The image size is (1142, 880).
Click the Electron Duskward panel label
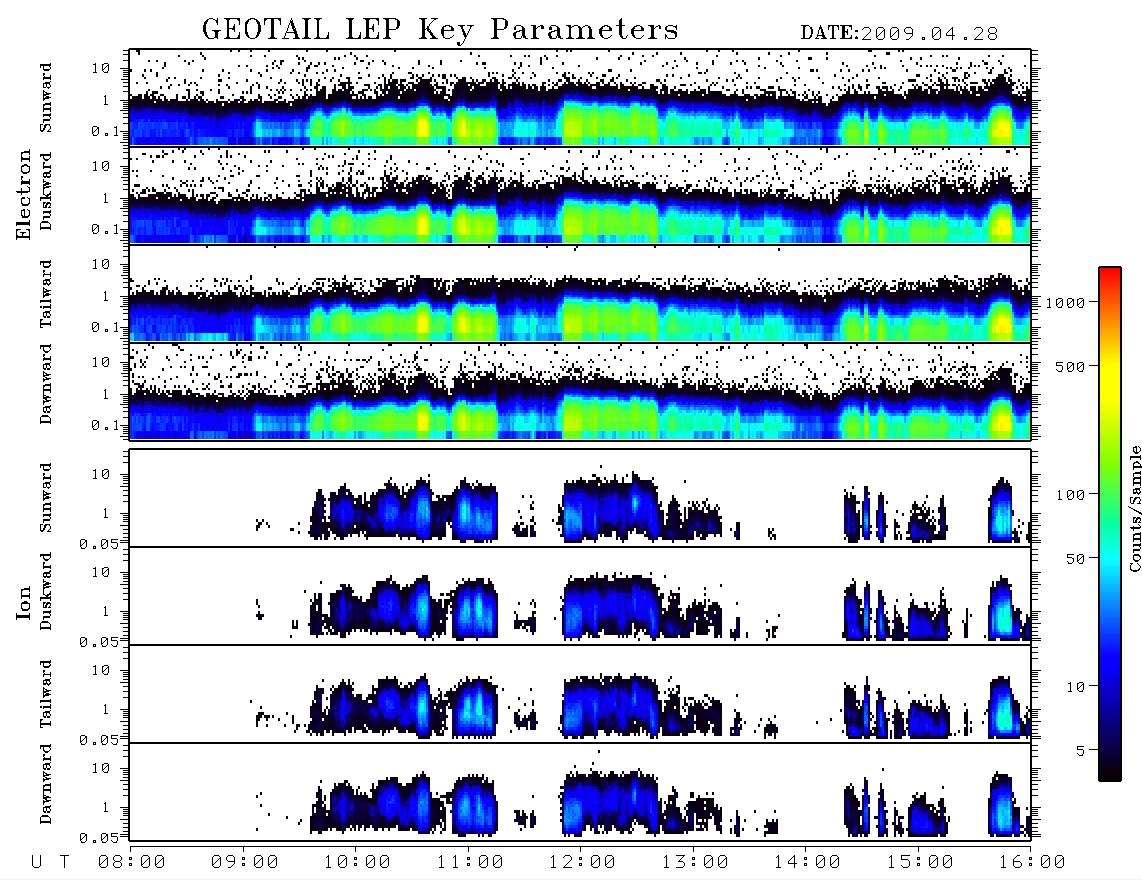(46, 191)
